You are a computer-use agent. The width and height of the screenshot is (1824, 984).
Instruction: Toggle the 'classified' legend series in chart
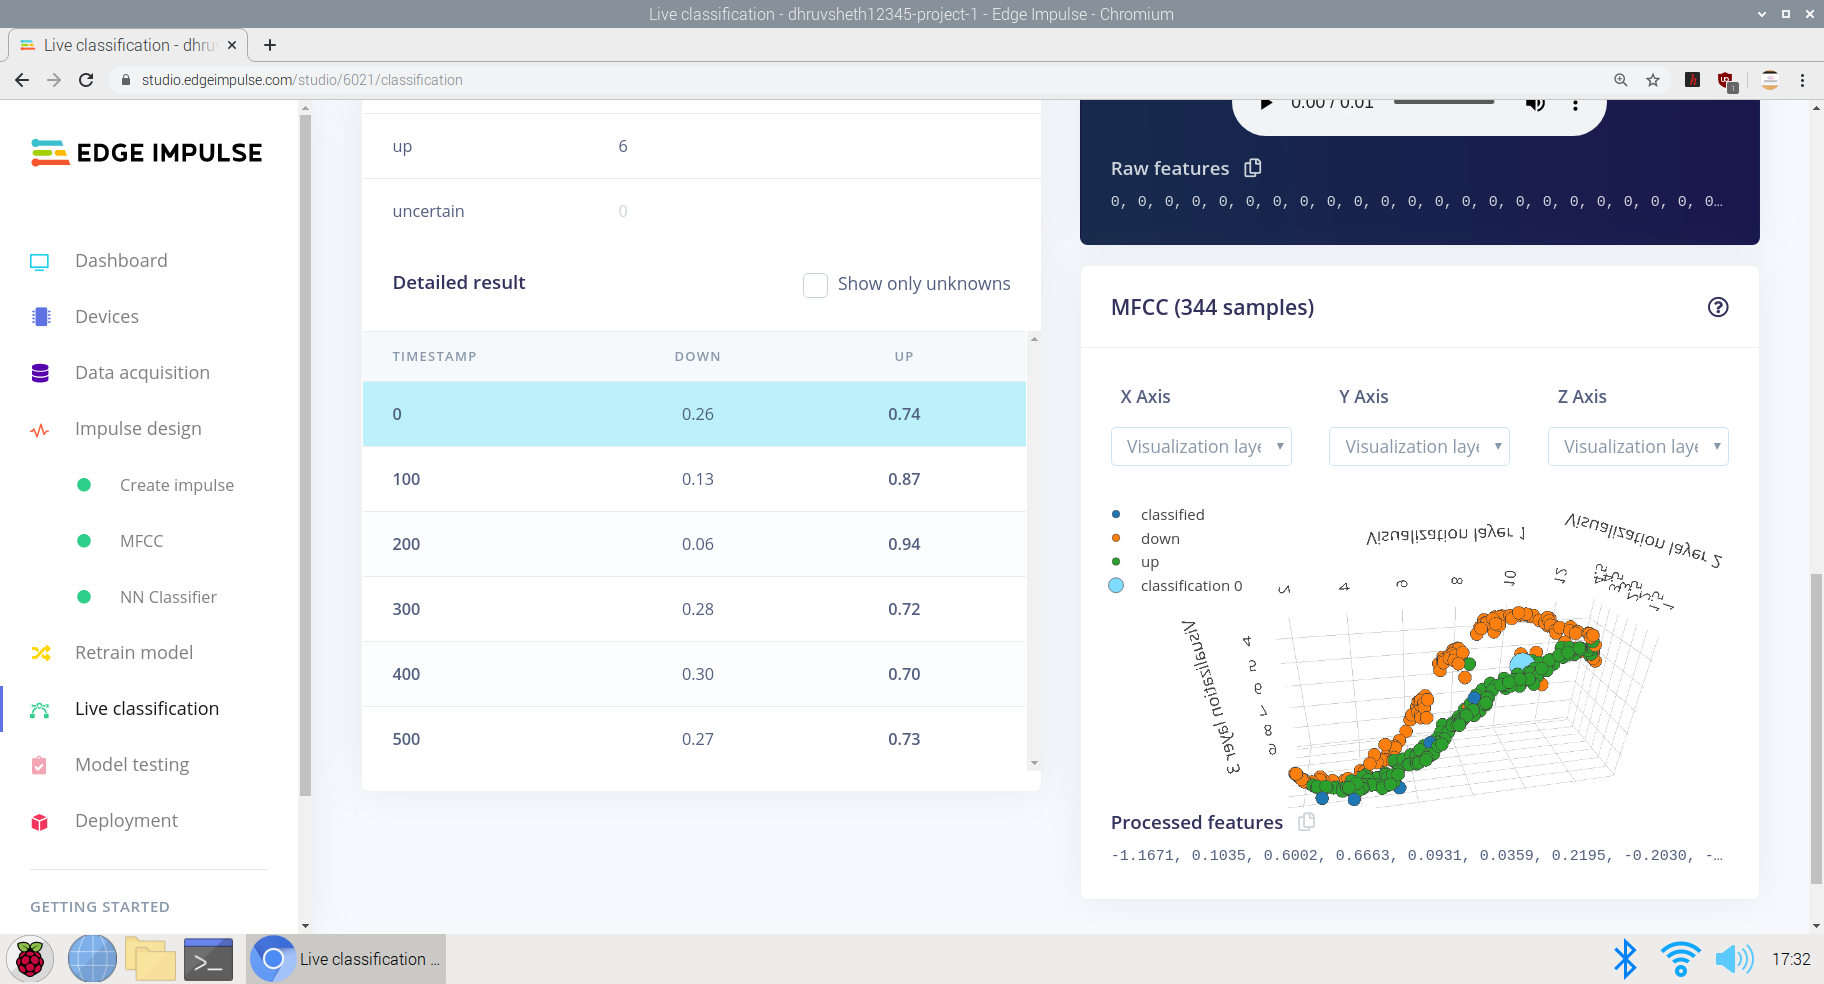(x=1171, y=514)
